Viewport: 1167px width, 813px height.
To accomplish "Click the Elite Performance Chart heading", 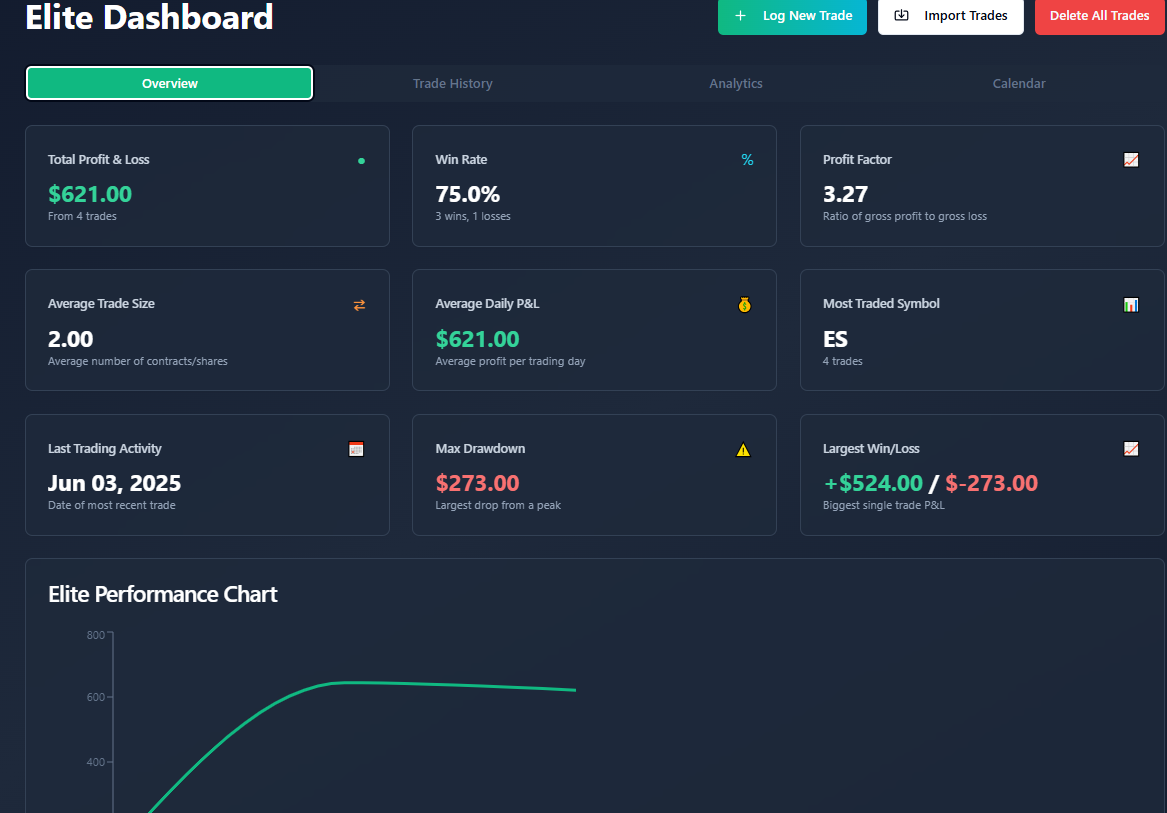I will pos(162,594).
